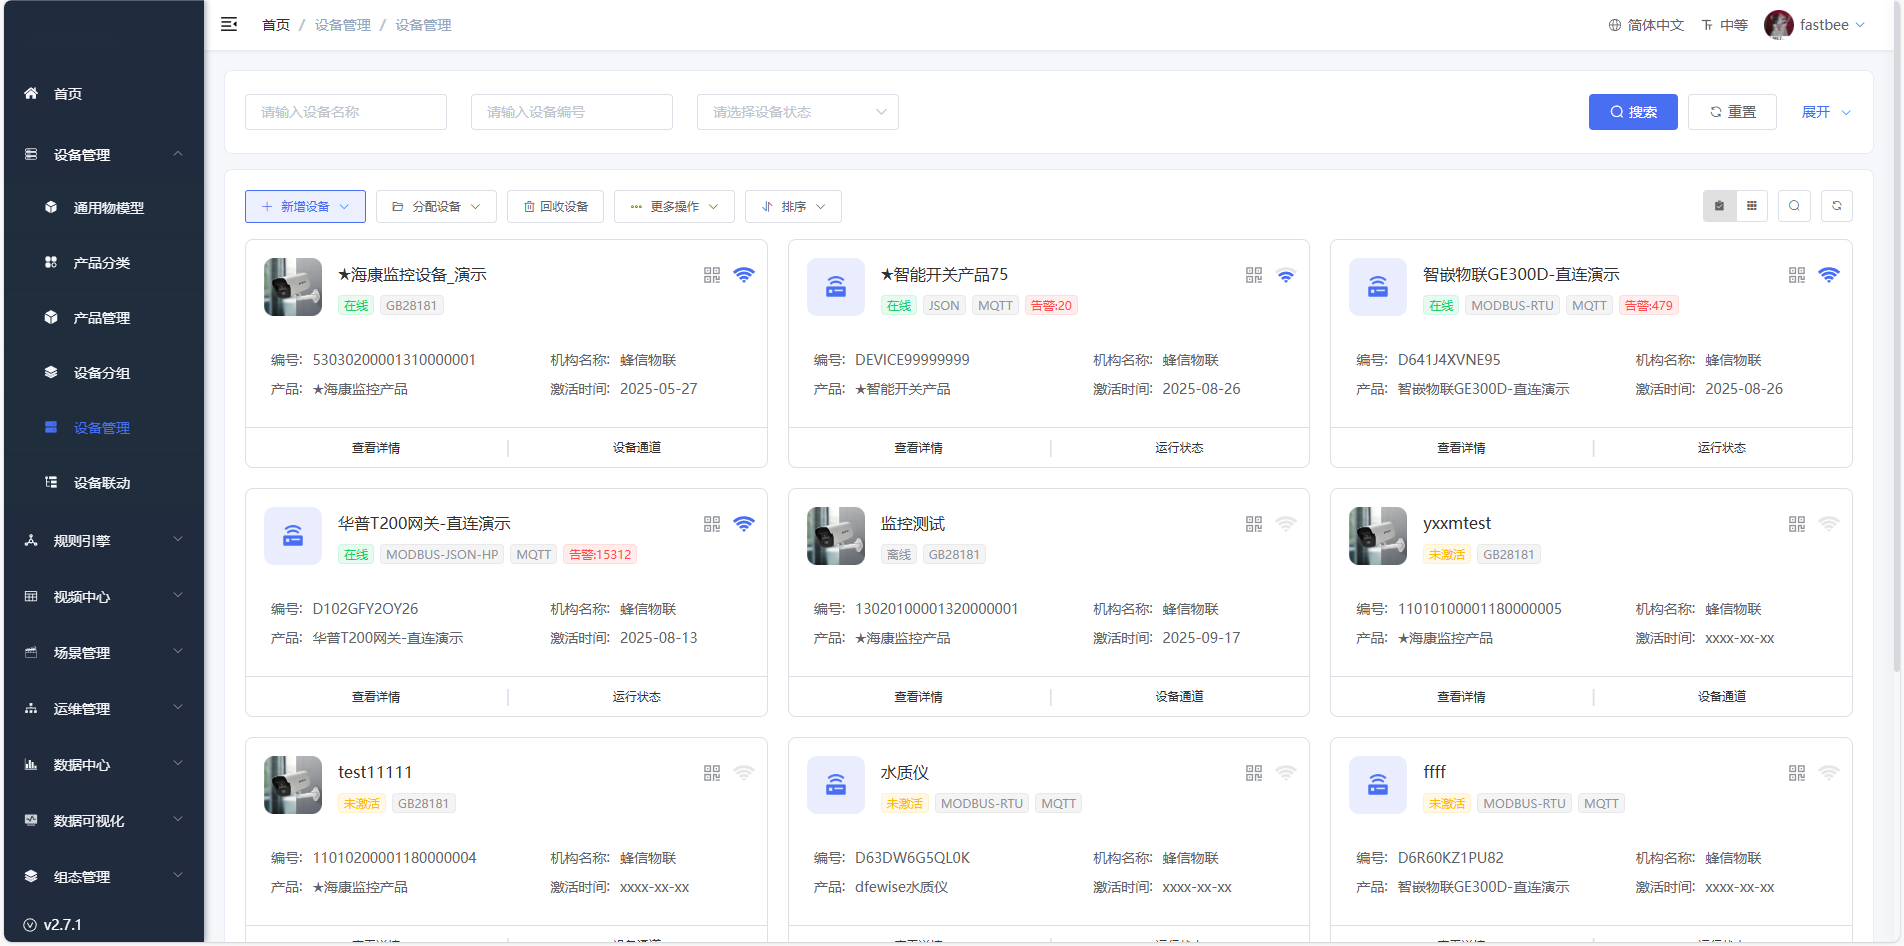The width and height of the screenshot is (1904, 946).
Task: Switch to list grid view mode
Action: (x=1752, y=206)
